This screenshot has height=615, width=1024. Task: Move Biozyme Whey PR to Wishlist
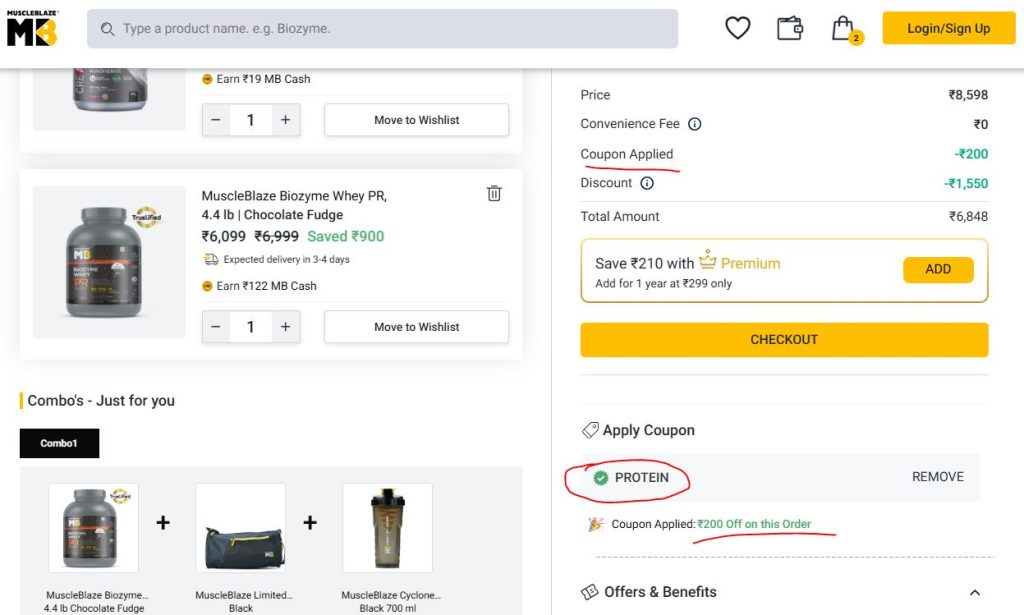point(416,326)
